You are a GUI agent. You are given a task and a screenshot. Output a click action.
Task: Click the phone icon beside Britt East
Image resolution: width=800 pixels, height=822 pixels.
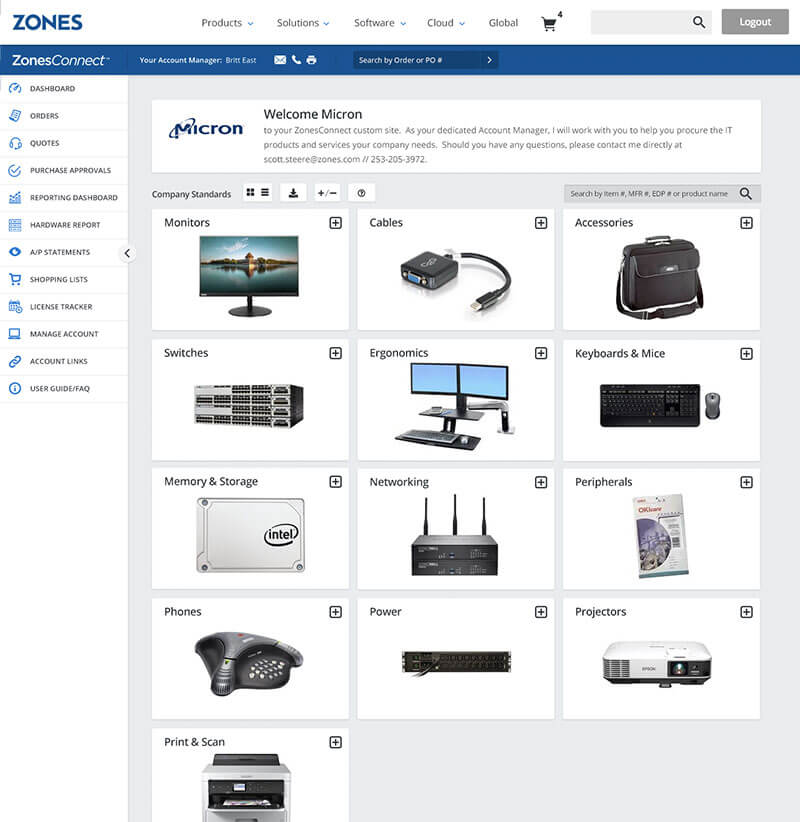296,60
